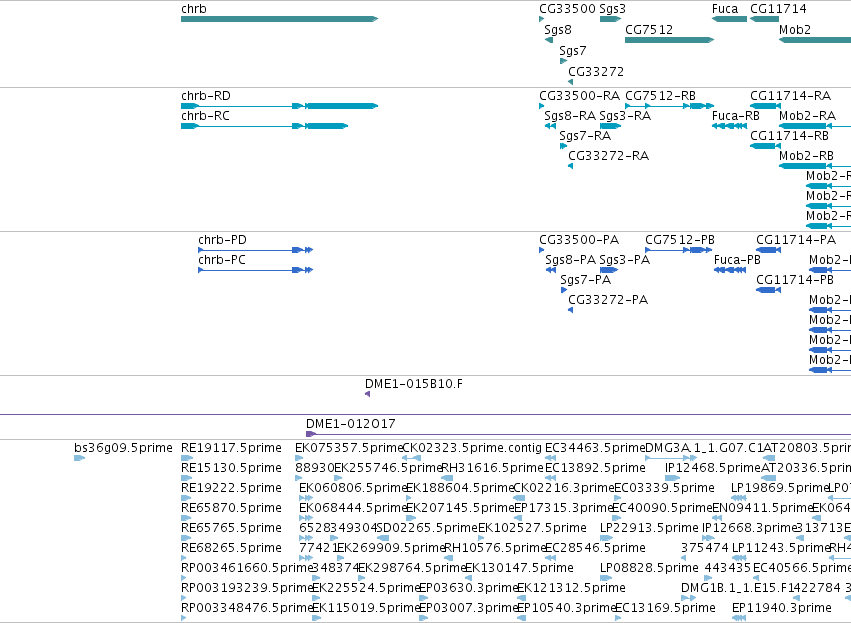
Task: Select the RP003461660.5prime label
Action: [x=247, y=568]
